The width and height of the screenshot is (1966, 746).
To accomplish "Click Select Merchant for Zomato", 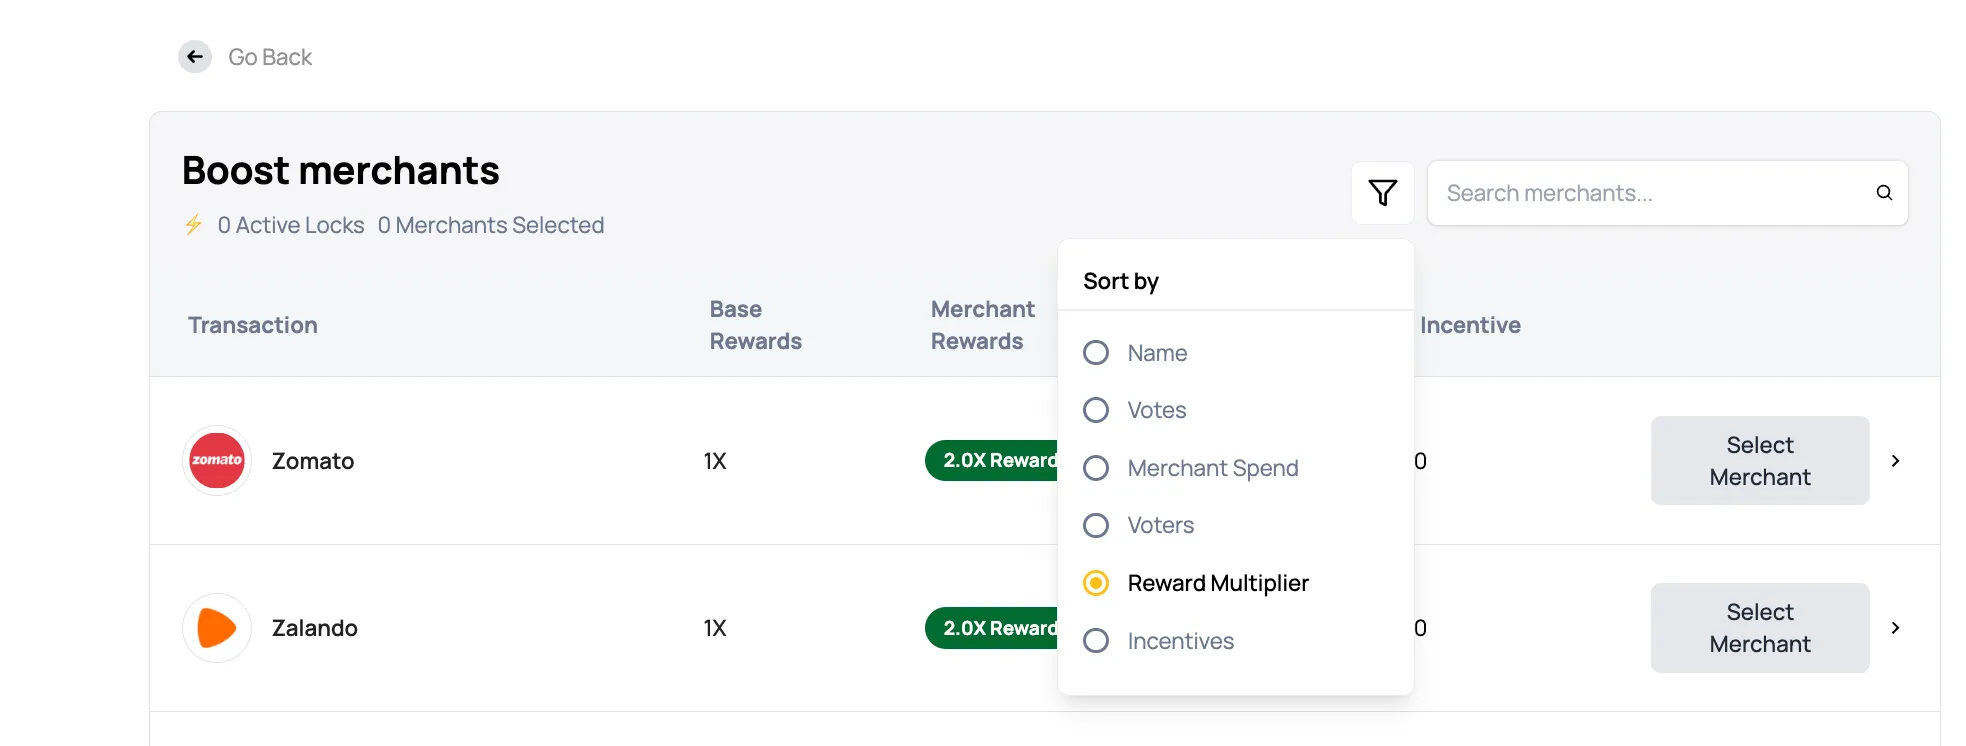I will (x=1759, y=460).
